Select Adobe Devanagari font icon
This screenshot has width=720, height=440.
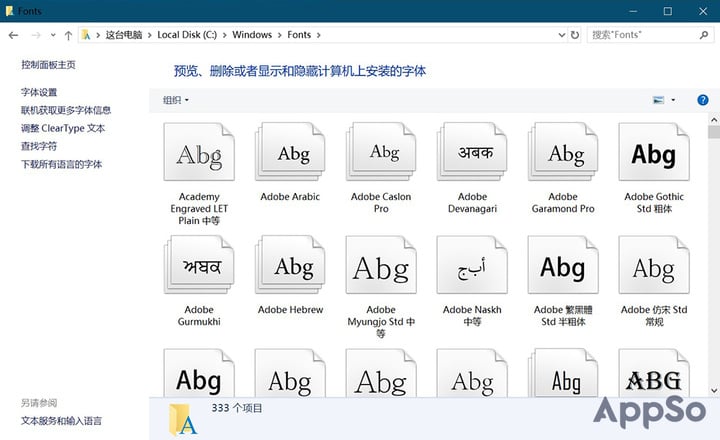pyautogui.click(x=472, y=152)
